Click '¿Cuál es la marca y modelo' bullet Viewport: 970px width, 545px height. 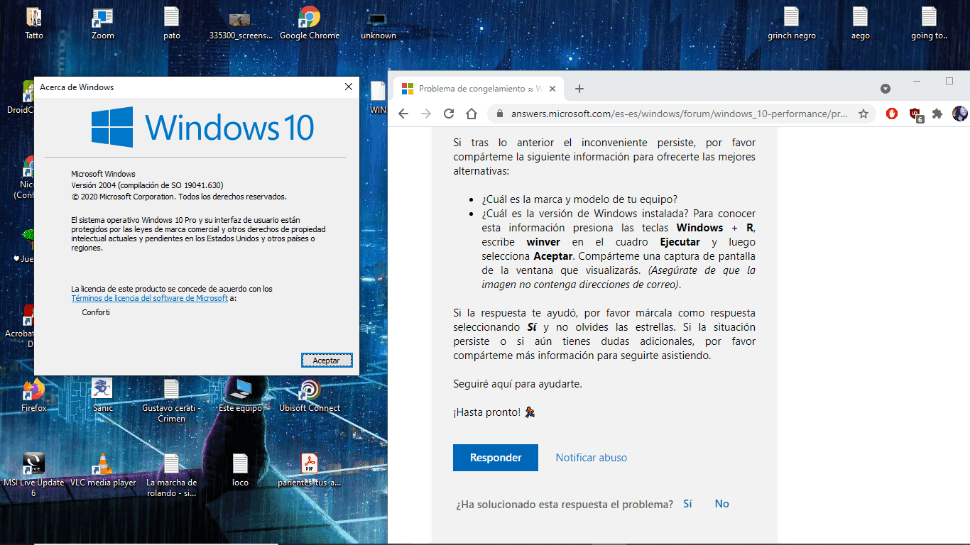point(579,199)
